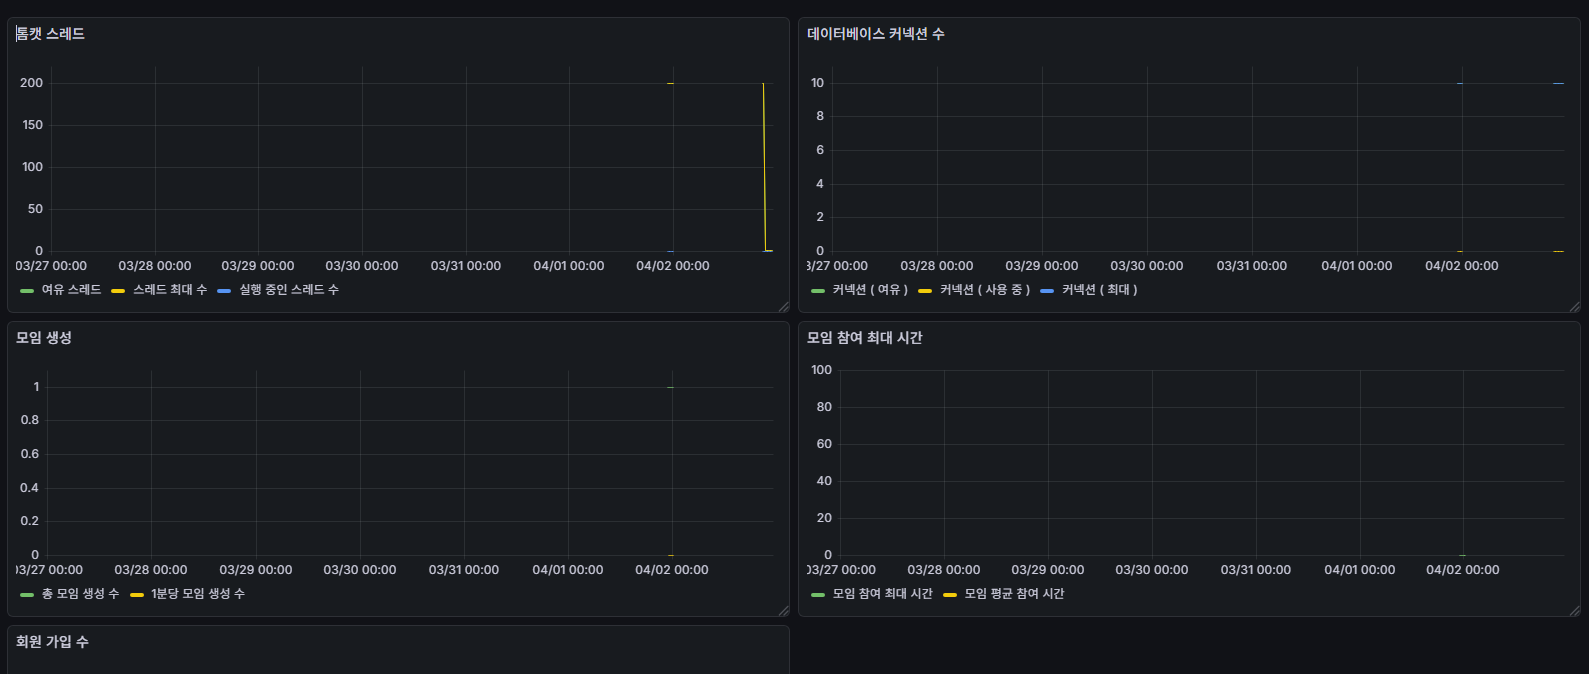Open the 회원 가입 수 panel title
This screenshot has height=674, width=1589.
point(52,642)
